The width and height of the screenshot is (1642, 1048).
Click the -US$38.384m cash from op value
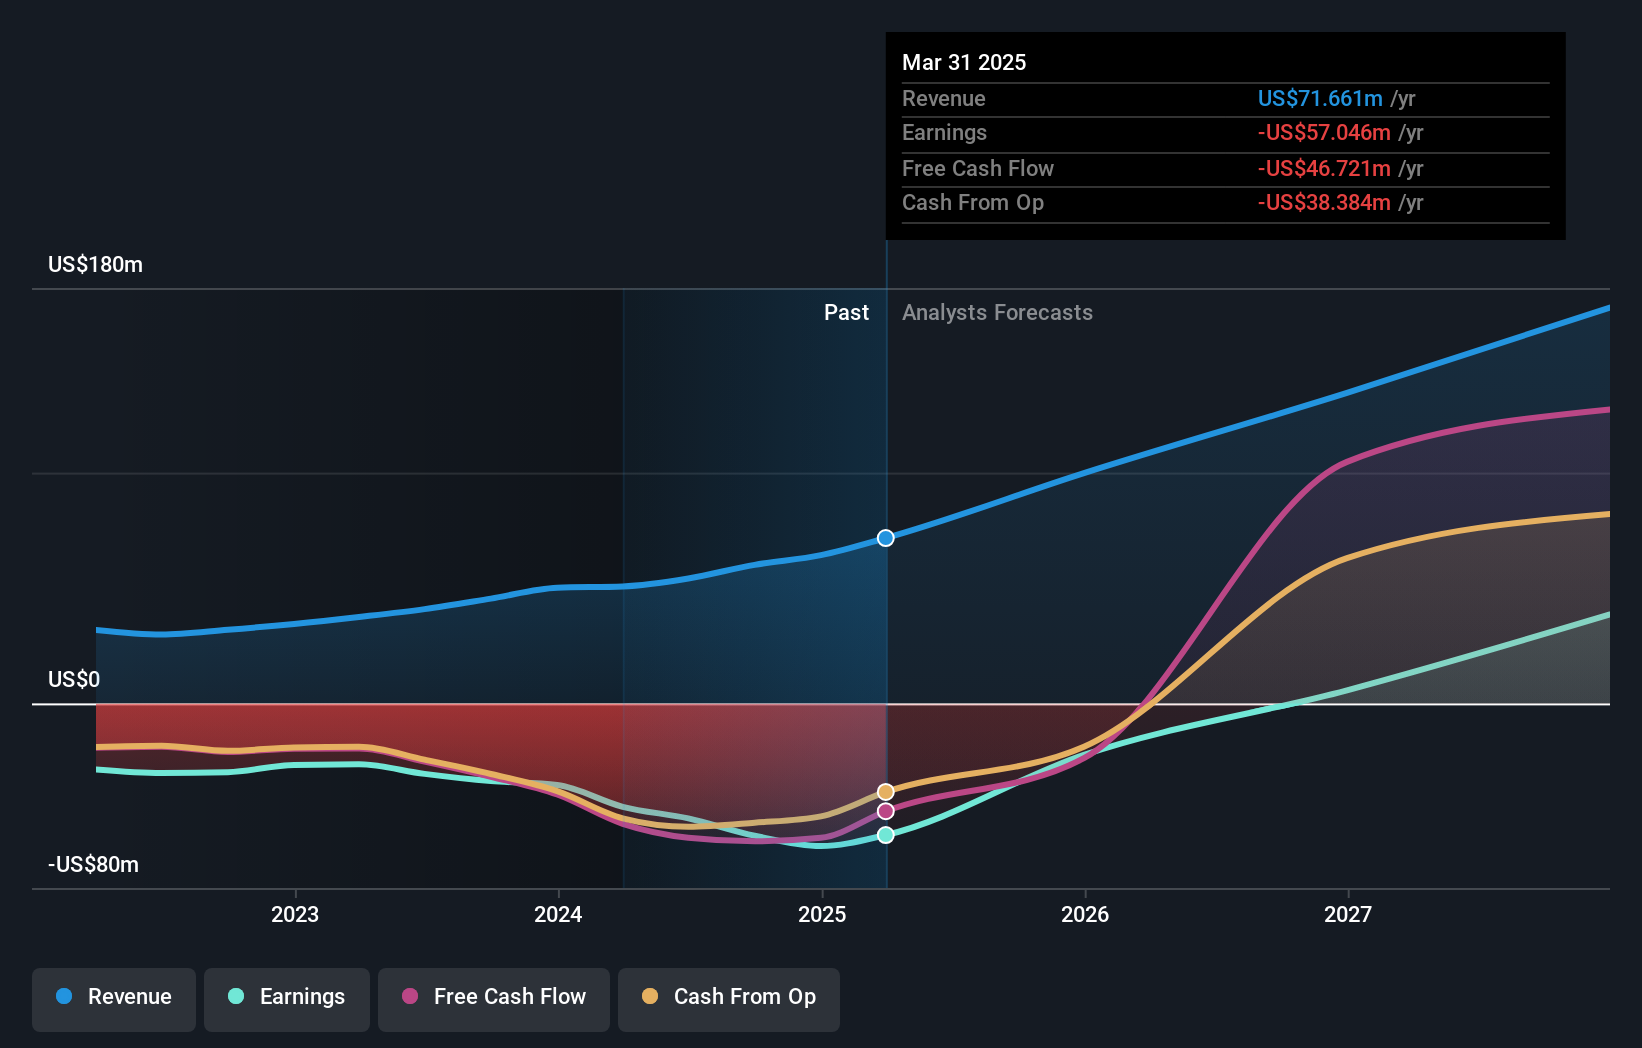[1324, 202]
